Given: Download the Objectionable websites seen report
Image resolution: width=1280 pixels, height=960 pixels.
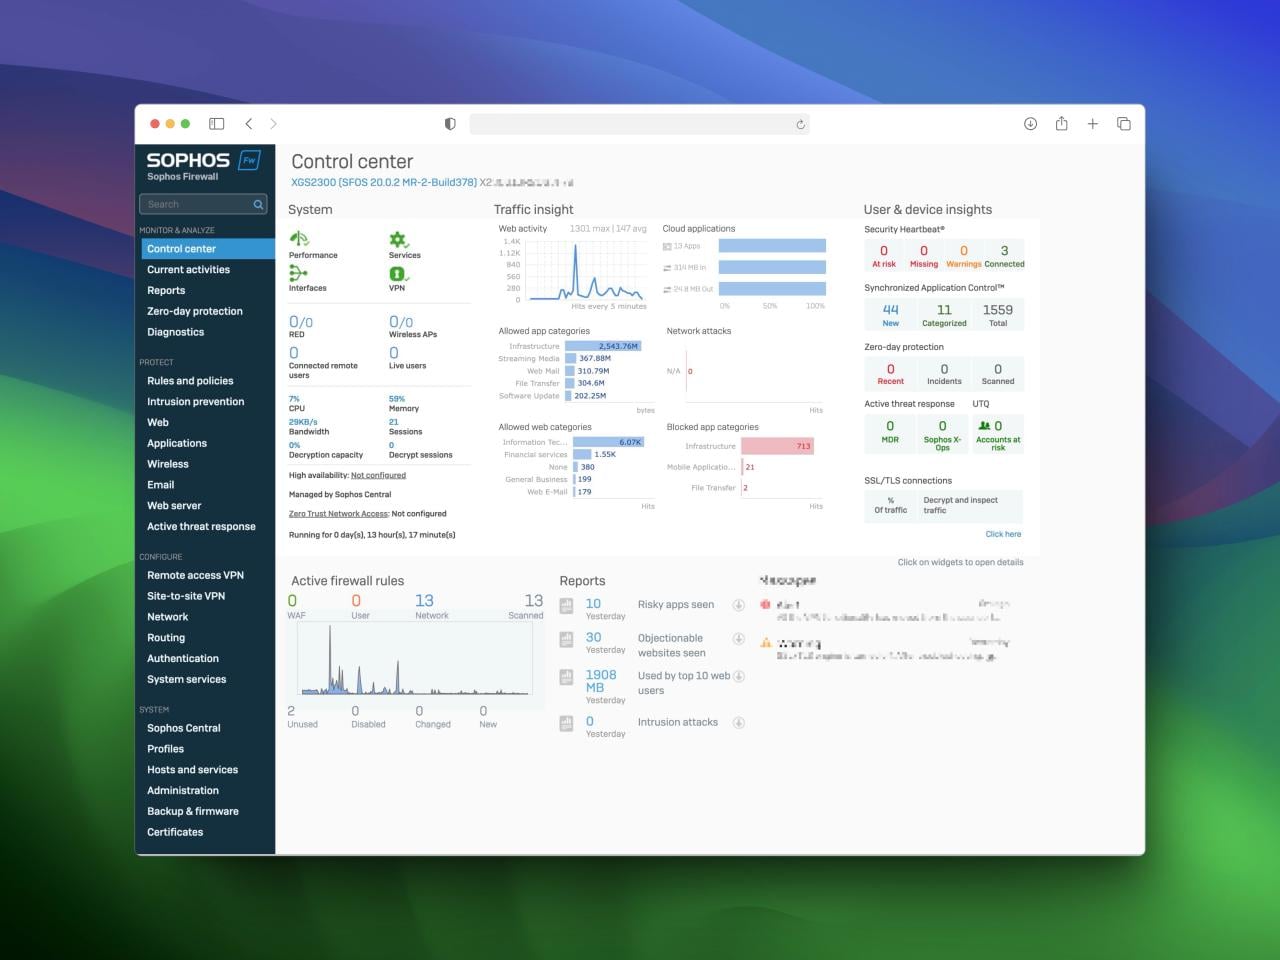Looking at the screenshot, I should pos(739,638).
